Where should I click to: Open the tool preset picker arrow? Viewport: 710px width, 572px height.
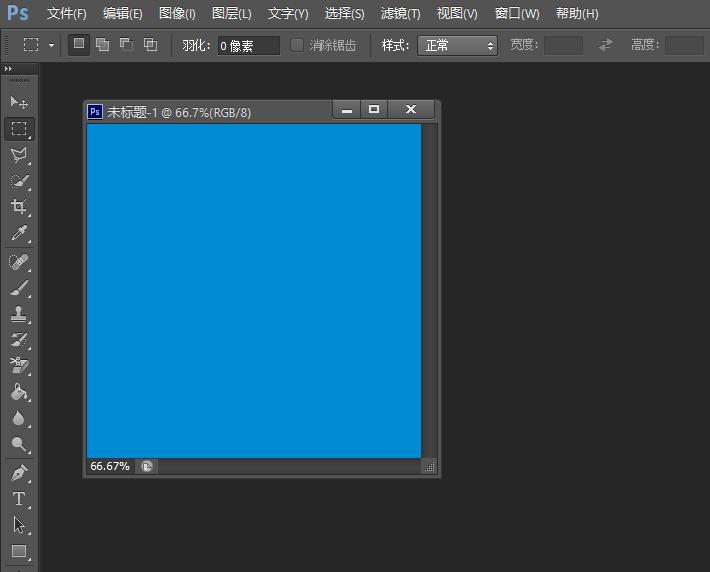pos(51,45)
